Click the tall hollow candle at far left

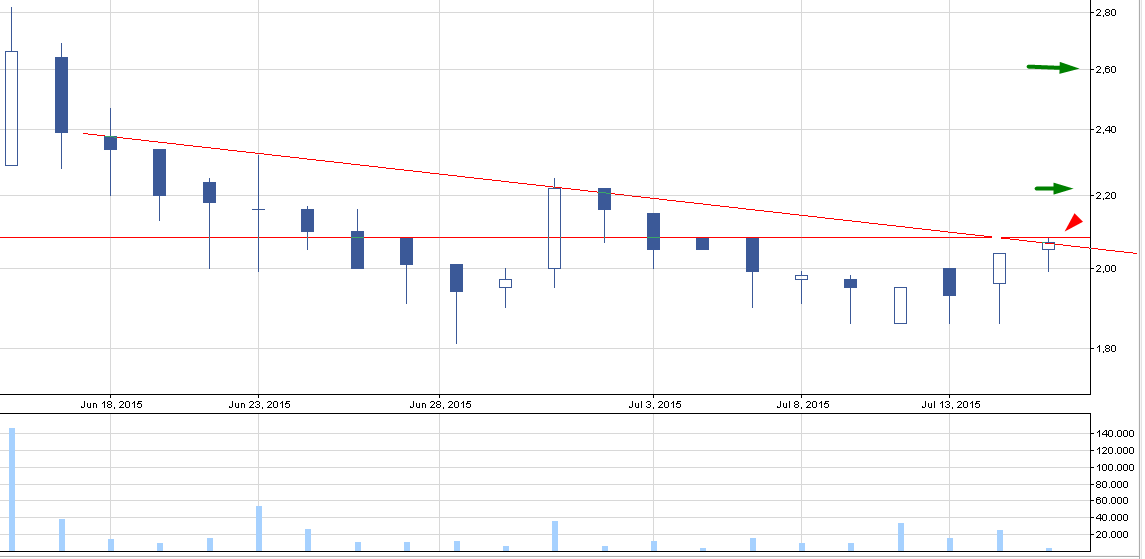[x=11, y=108]
